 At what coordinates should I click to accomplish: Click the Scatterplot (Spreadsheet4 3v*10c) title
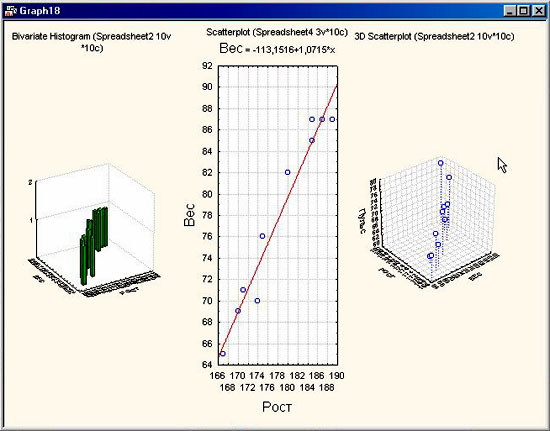277,32
